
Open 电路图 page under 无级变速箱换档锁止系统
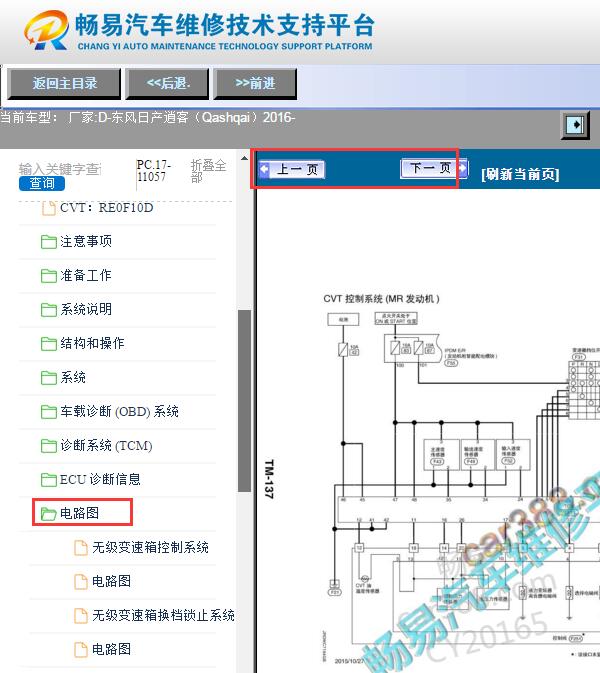(x=112, y=649)
